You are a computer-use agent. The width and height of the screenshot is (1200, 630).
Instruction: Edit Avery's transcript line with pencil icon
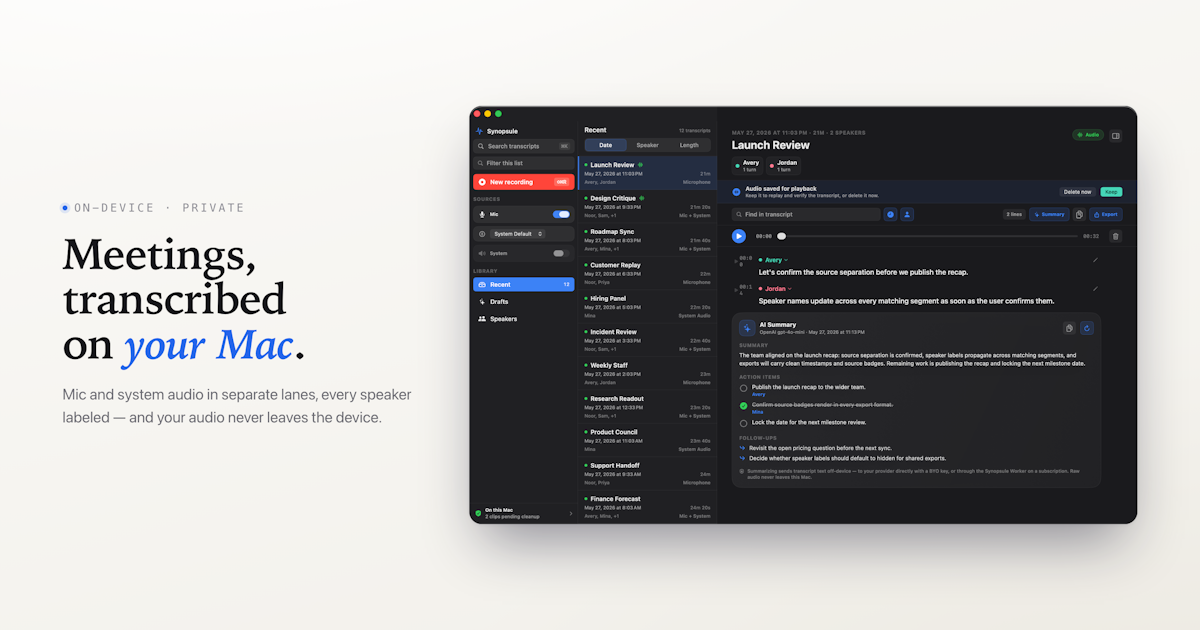1095,260
